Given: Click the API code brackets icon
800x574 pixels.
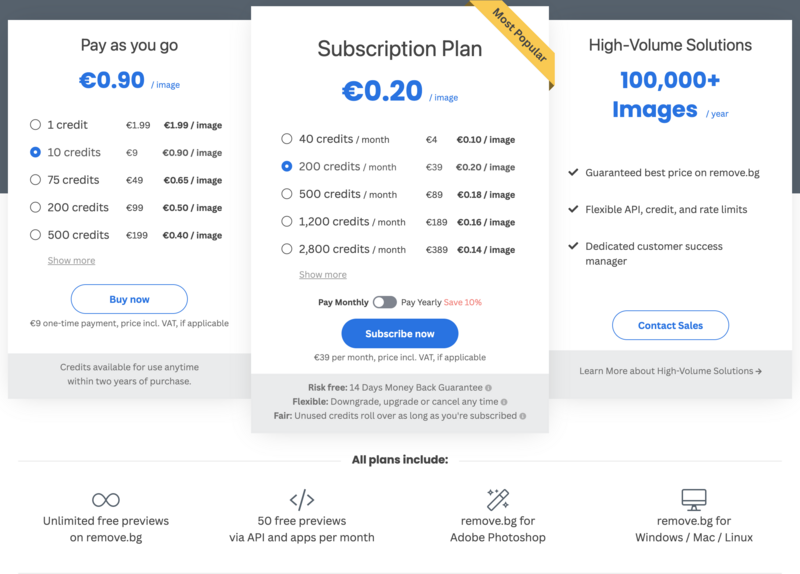Looking at the screenshot, I should coord(302,499).
